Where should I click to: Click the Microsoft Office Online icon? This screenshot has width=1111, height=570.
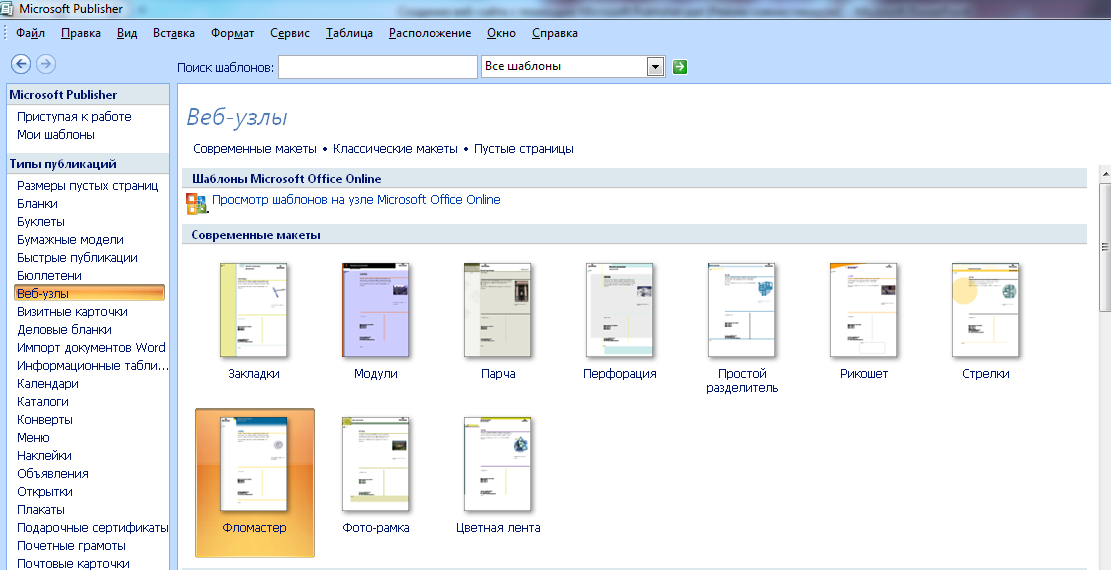tap(196, 203)
